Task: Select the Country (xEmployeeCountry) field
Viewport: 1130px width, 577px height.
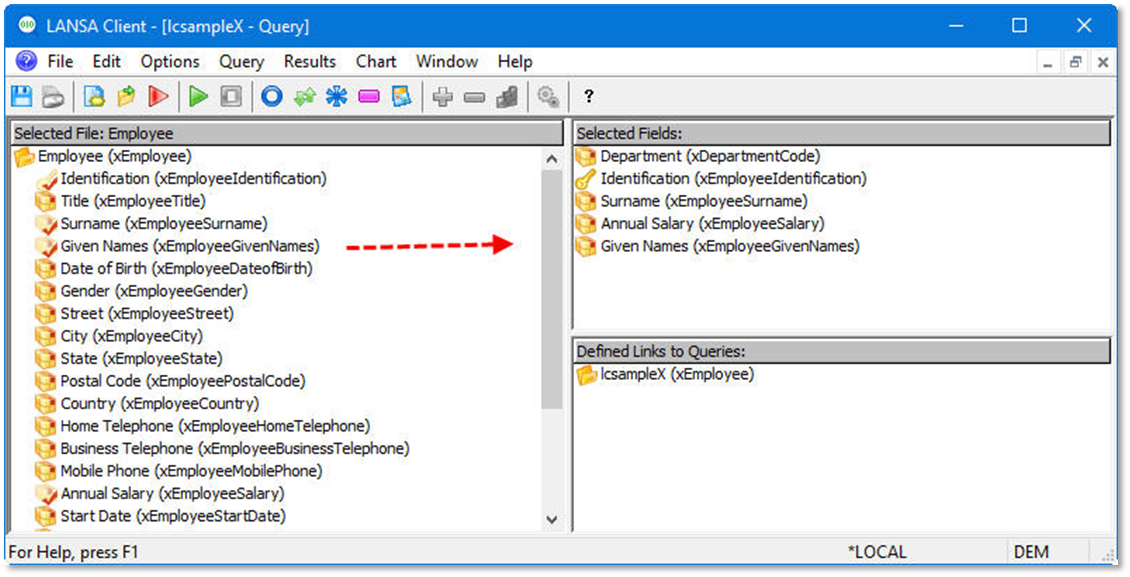Action: pos(147,403)
